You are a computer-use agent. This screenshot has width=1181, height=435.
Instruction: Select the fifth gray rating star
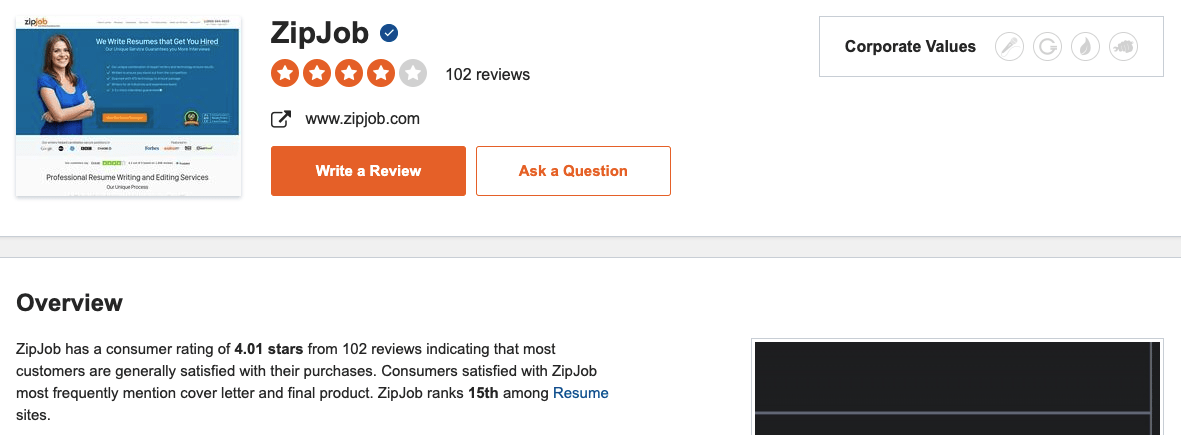412,74
